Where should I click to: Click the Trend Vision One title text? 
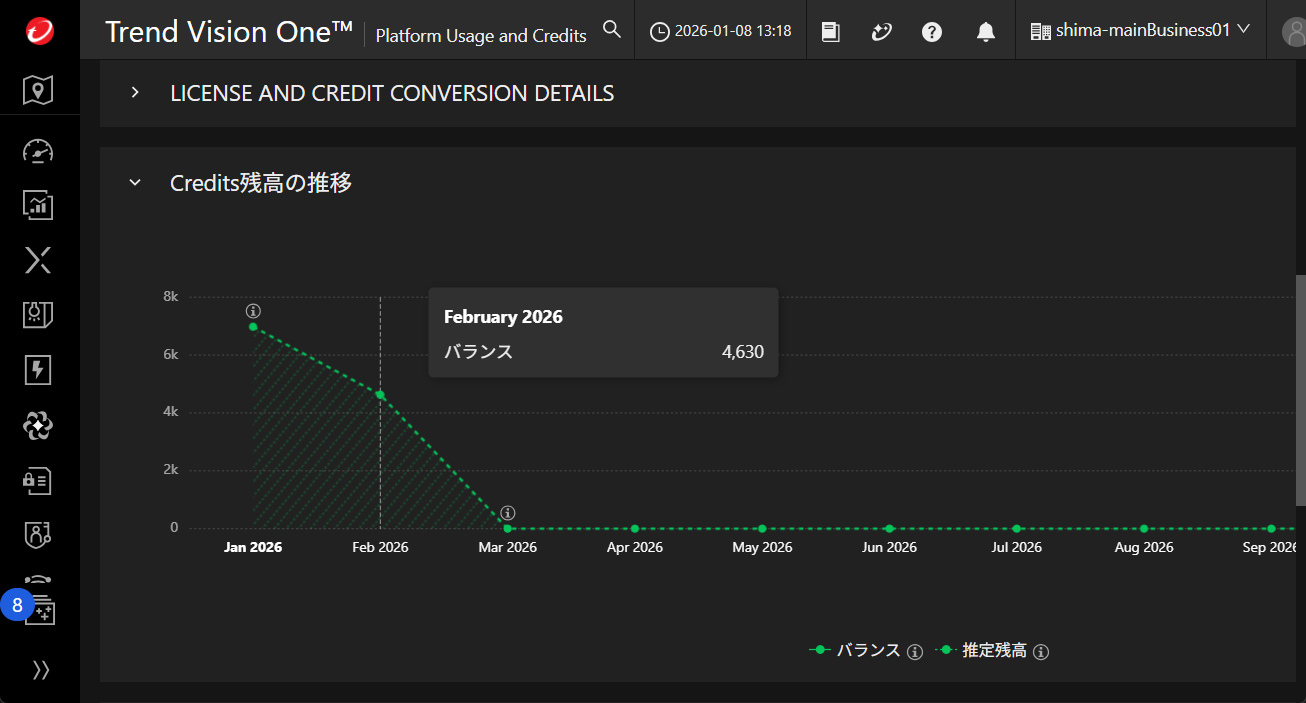(x=229, y=32)
